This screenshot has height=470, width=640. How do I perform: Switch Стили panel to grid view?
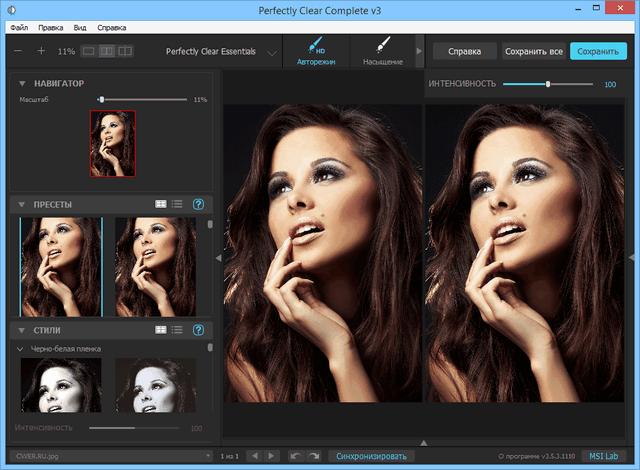[160, 329]
